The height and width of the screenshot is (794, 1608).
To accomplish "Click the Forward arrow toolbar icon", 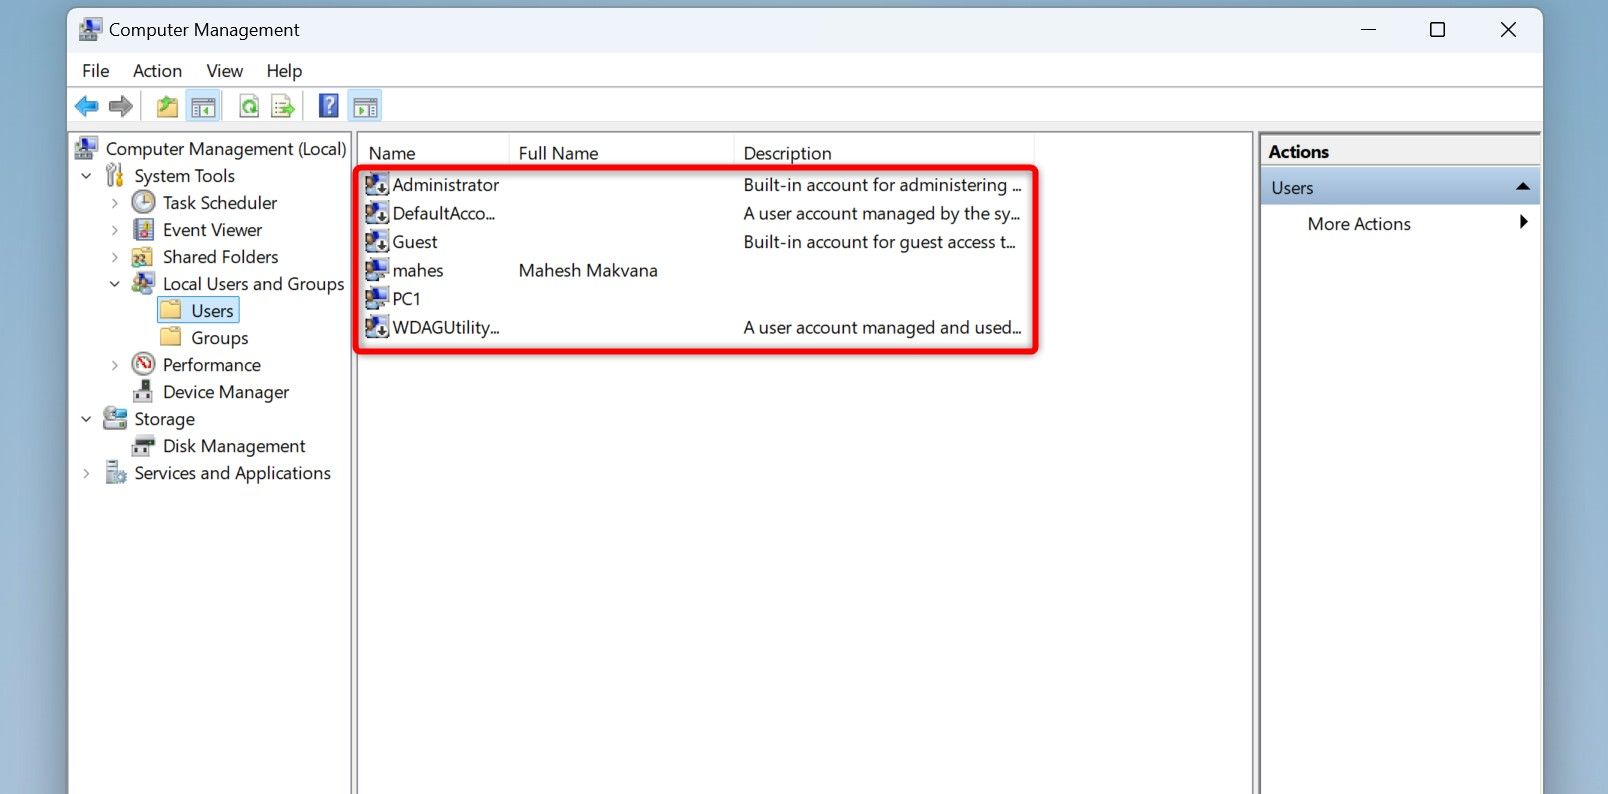I will [x=121, y=106].
